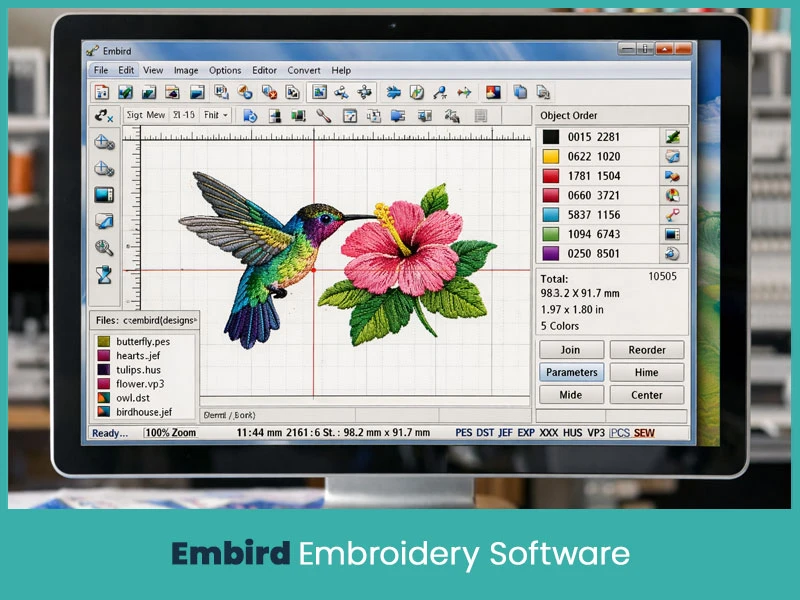This screenshot has height=600, width=800.
Task: Open the View menu
Action: pos(153,70)
